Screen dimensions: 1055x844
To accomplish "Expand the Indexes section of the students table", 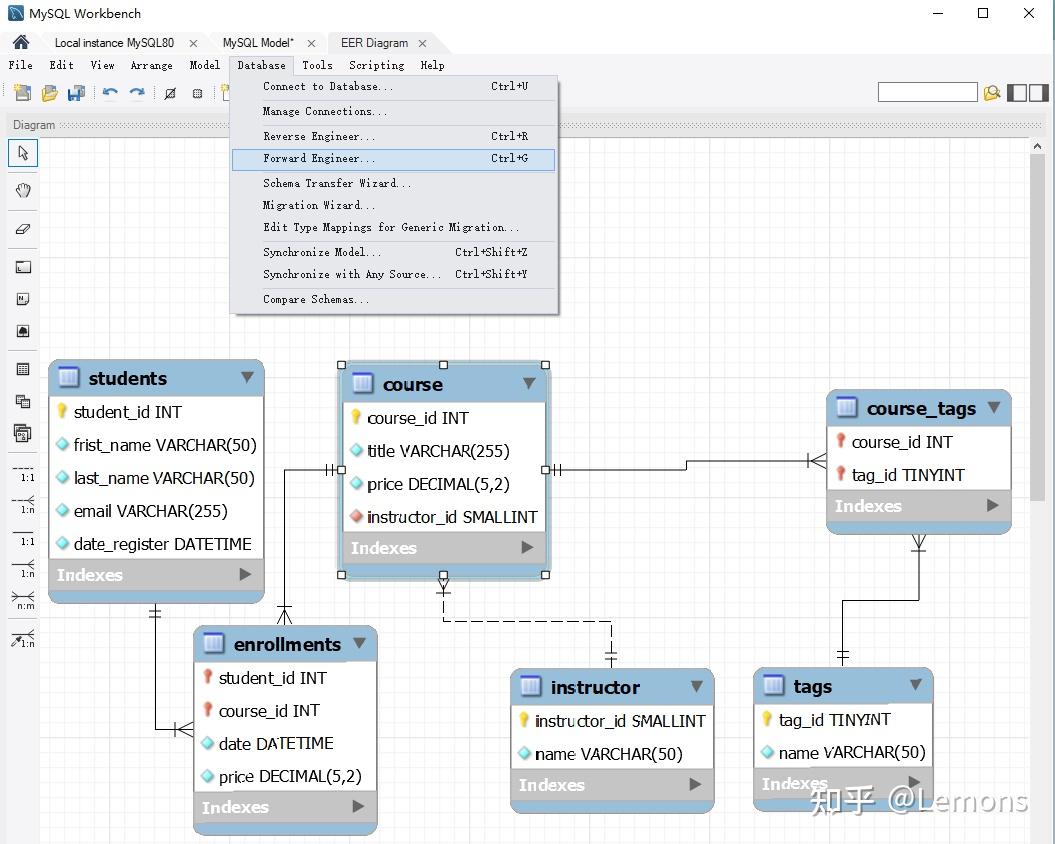I will pos(246,575).
